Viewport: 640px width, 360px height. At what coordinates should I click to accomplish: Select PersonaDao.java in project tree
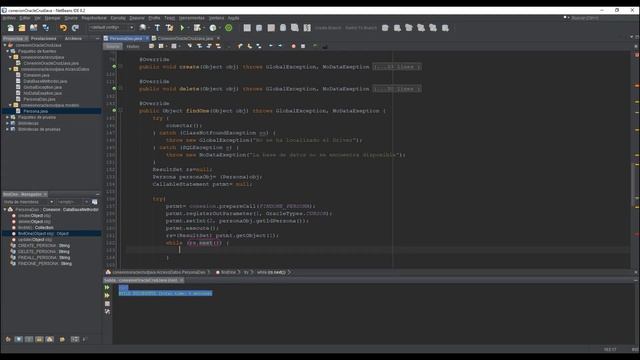[39, 99]
